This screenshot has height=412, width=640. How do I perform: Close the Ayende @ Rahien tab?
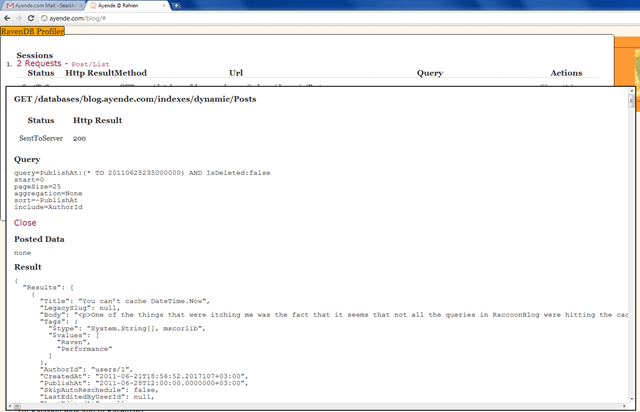[x=164, y=6]
